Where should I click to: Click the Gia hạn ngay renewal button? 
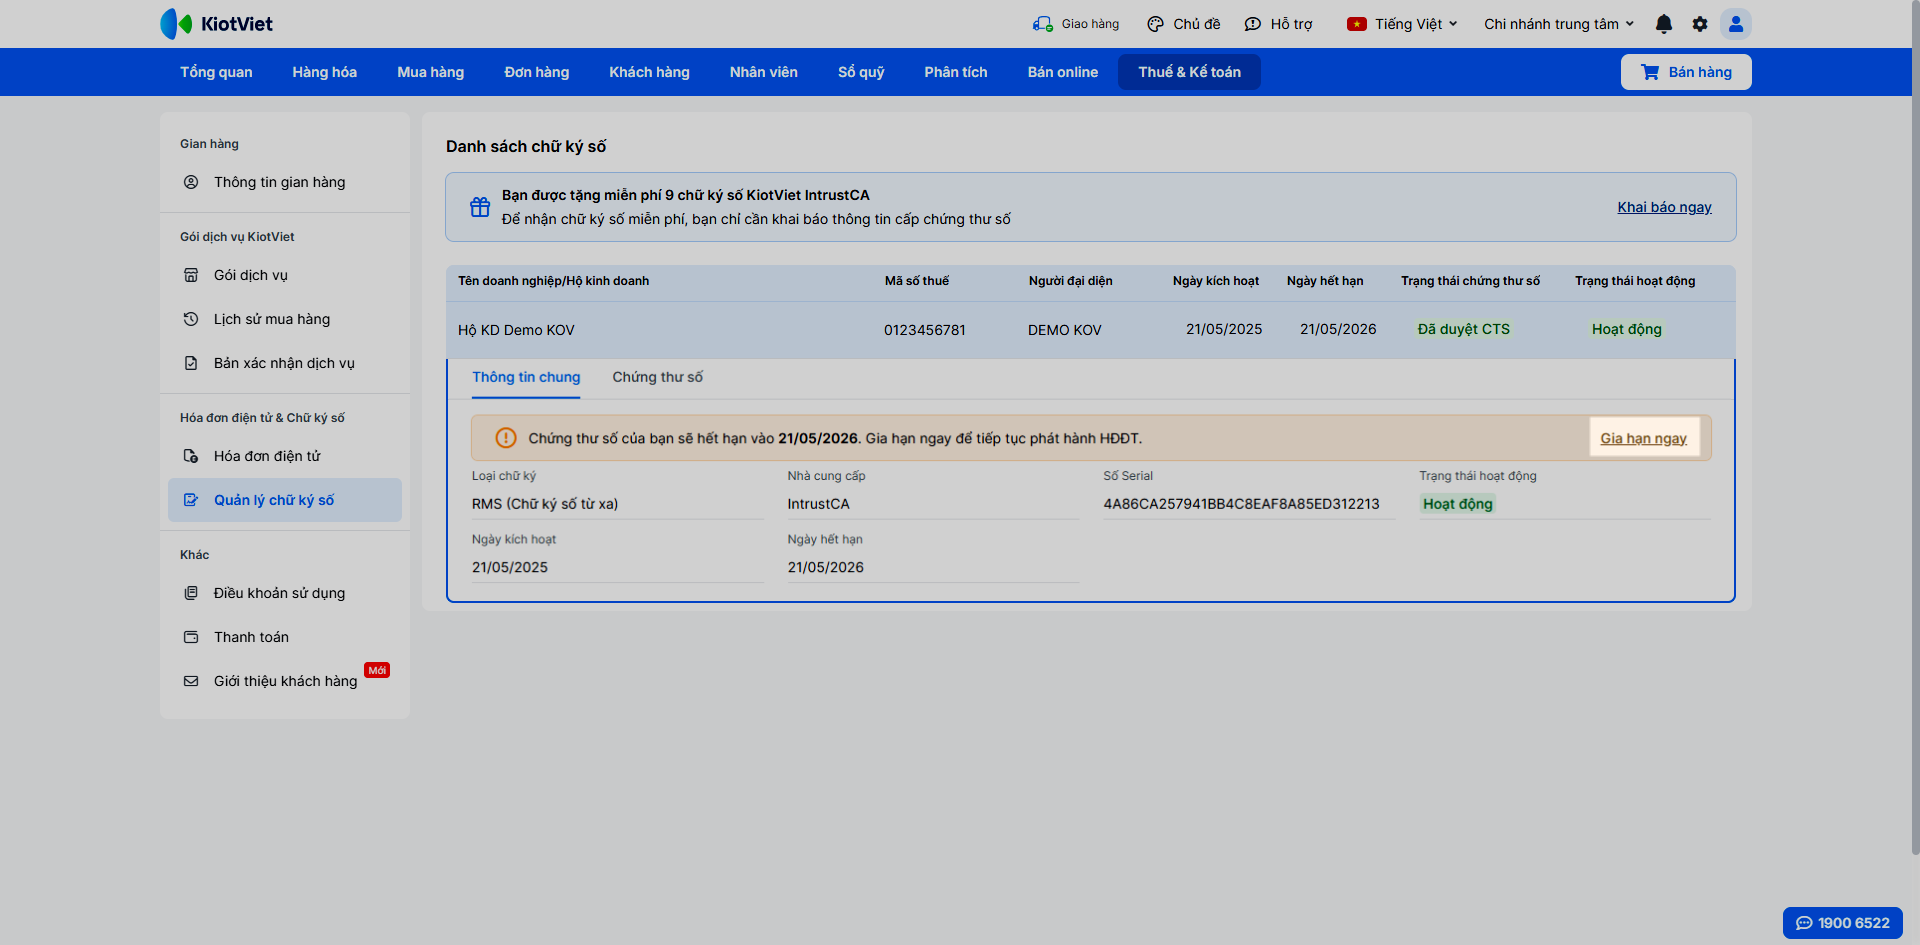[x=1644, y=438]
